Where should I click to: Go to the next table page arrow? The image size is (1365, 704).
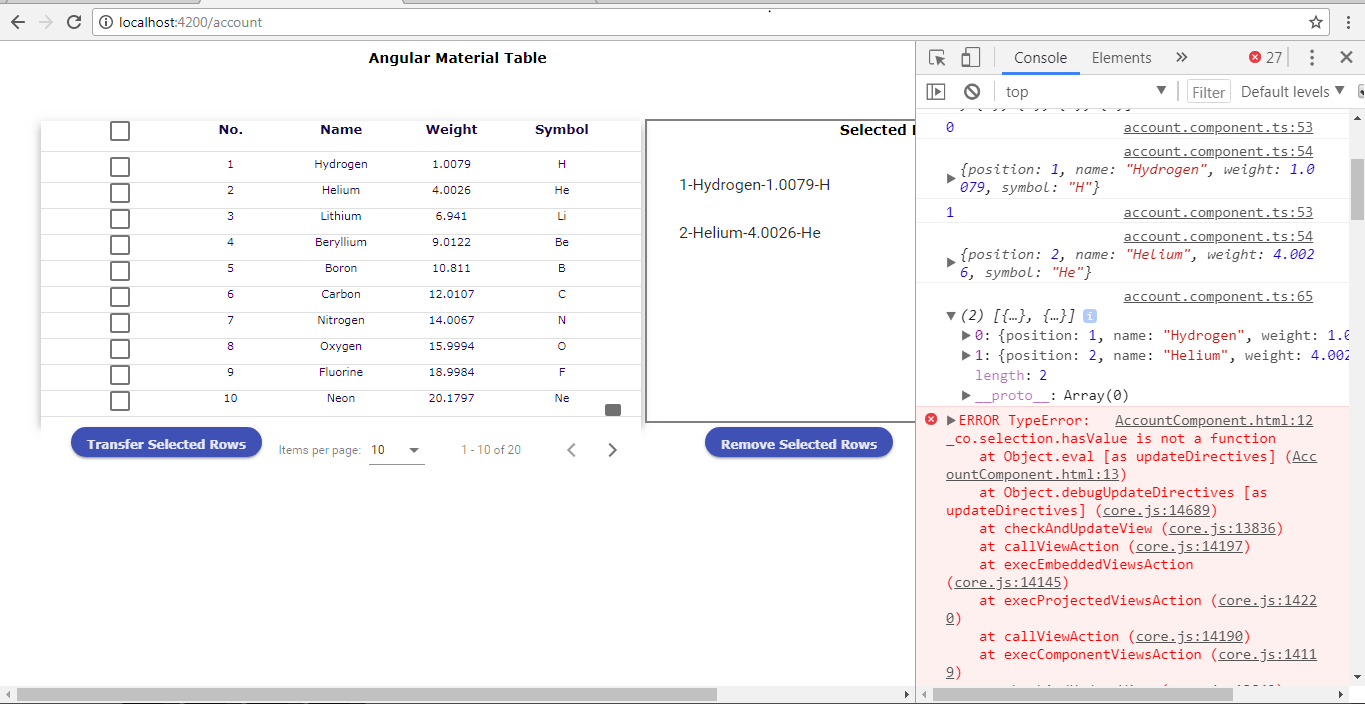(613, 450)
